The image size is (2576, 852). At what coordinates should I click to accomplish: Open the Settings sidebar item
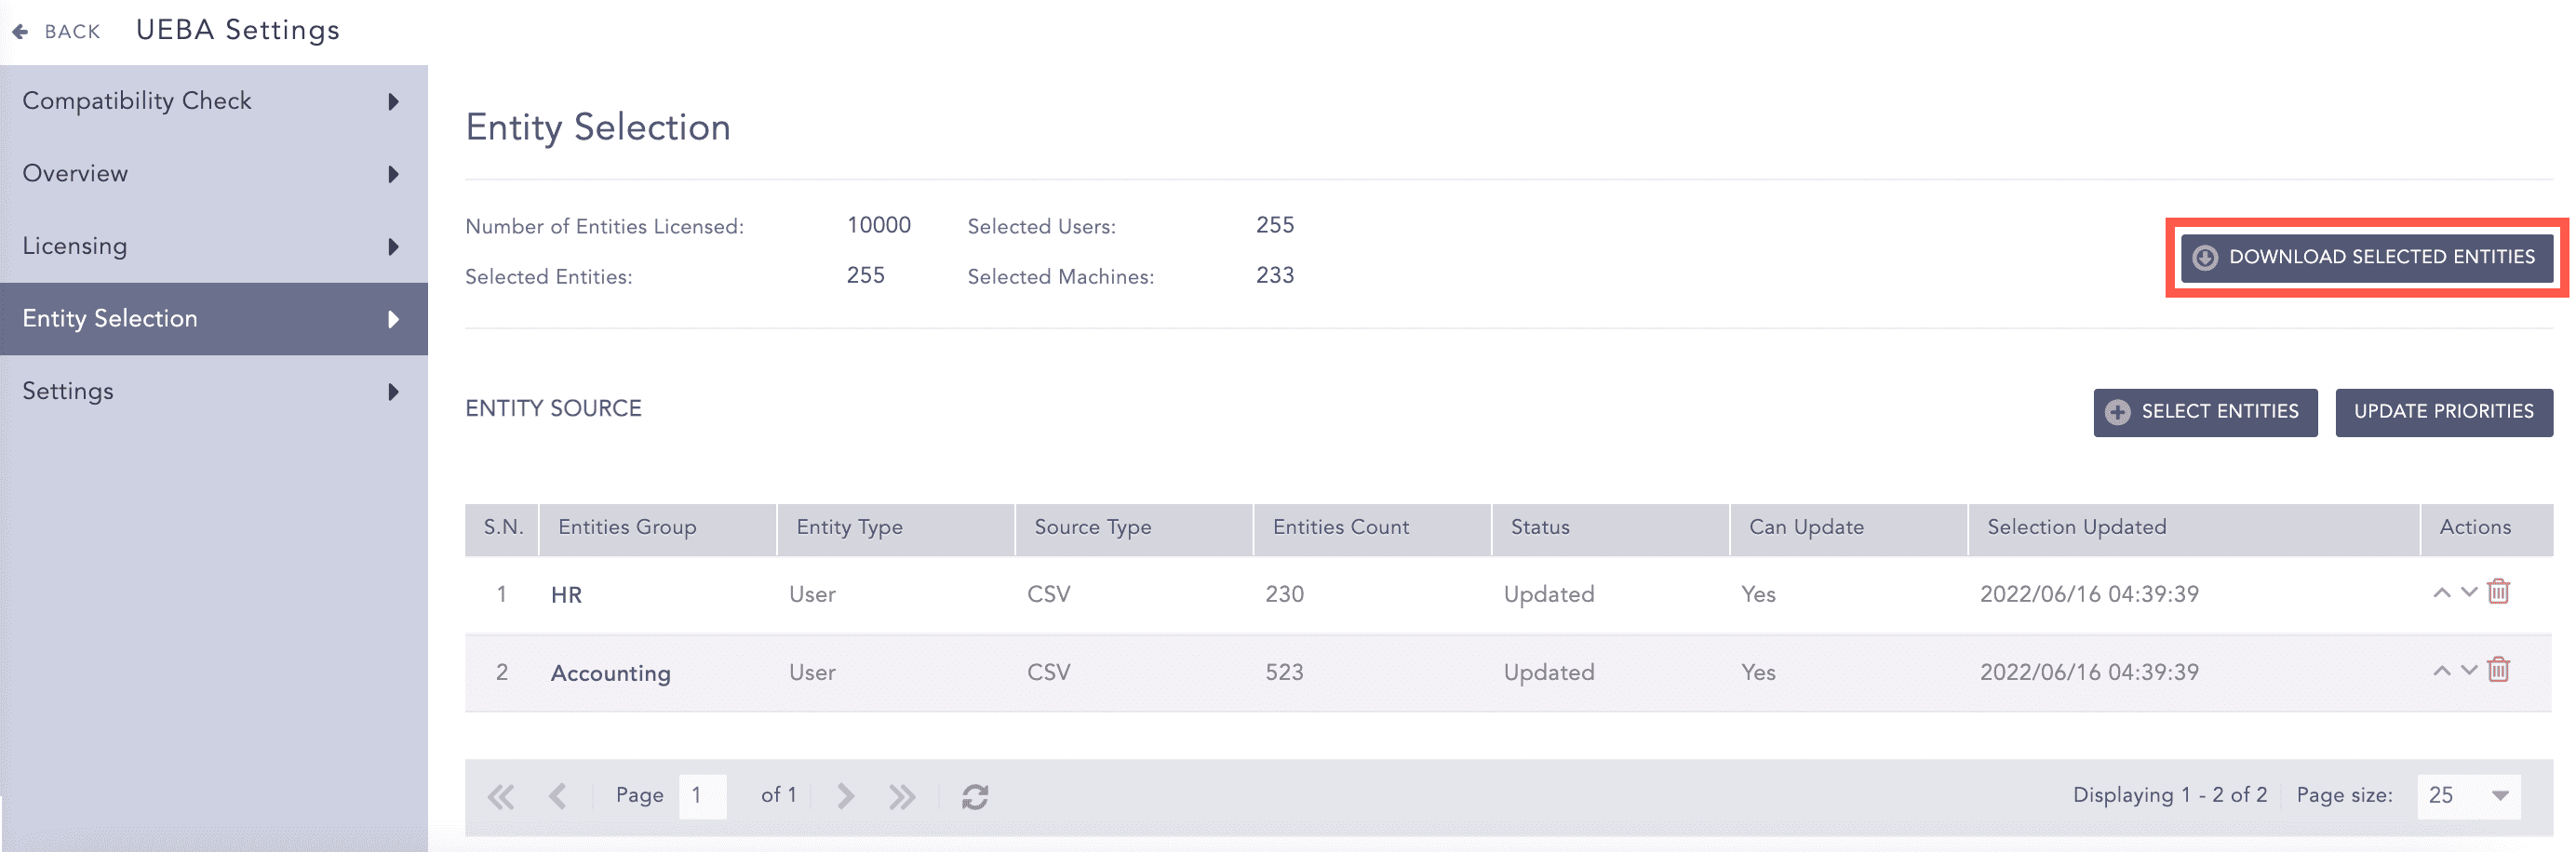point(68,390)
